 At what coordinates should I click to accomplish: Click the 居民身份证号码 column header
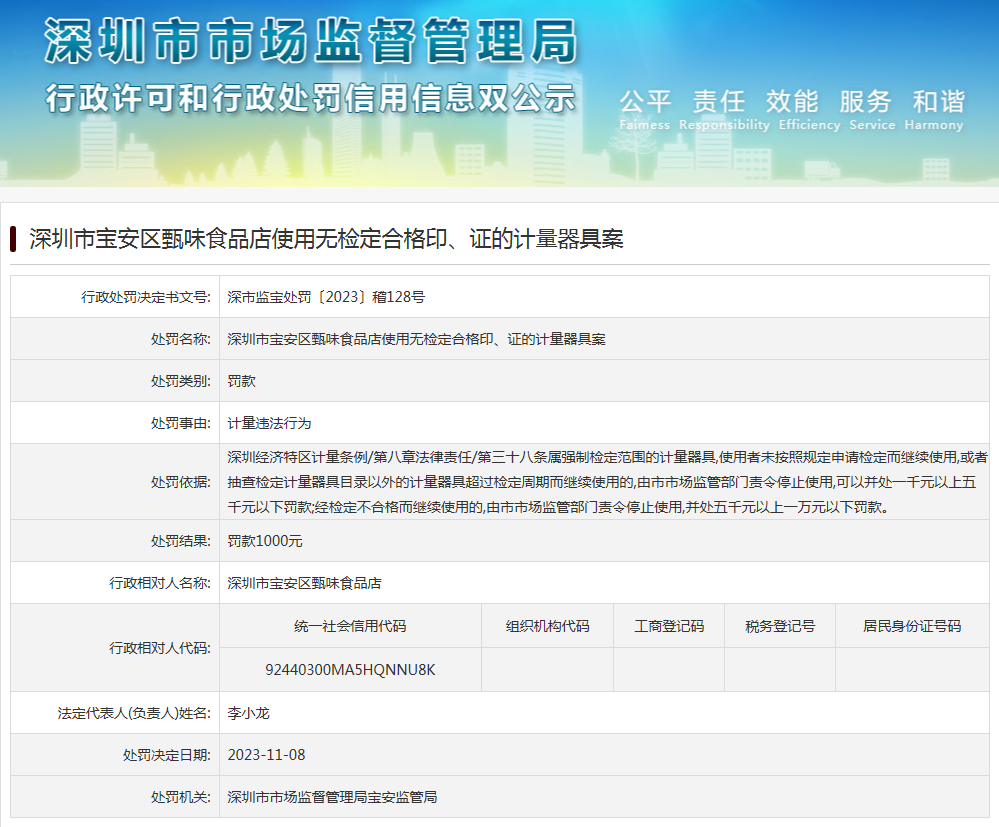click(x=912, y=626)
